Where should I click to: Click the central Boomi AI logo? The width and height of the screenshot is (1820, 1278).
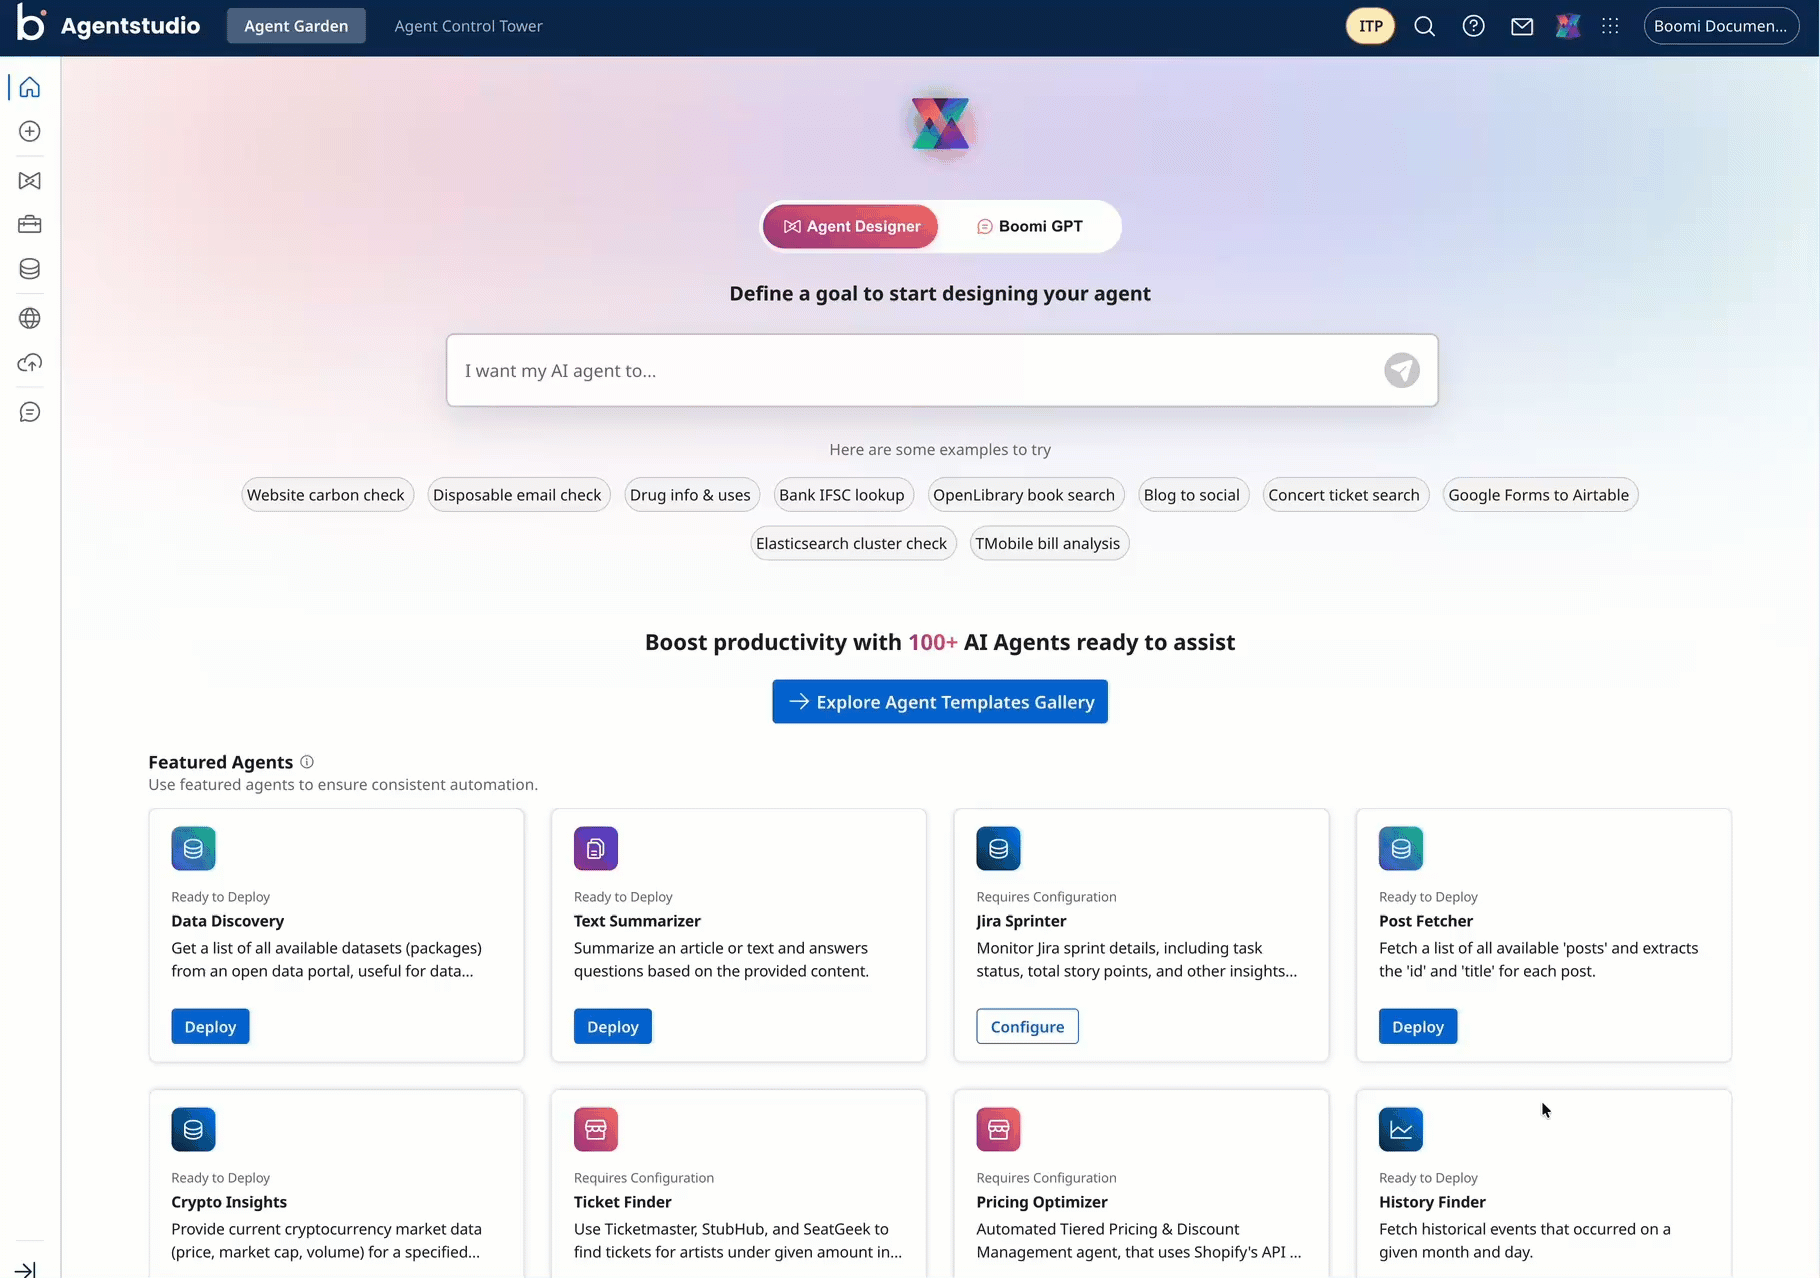point(940,124)
